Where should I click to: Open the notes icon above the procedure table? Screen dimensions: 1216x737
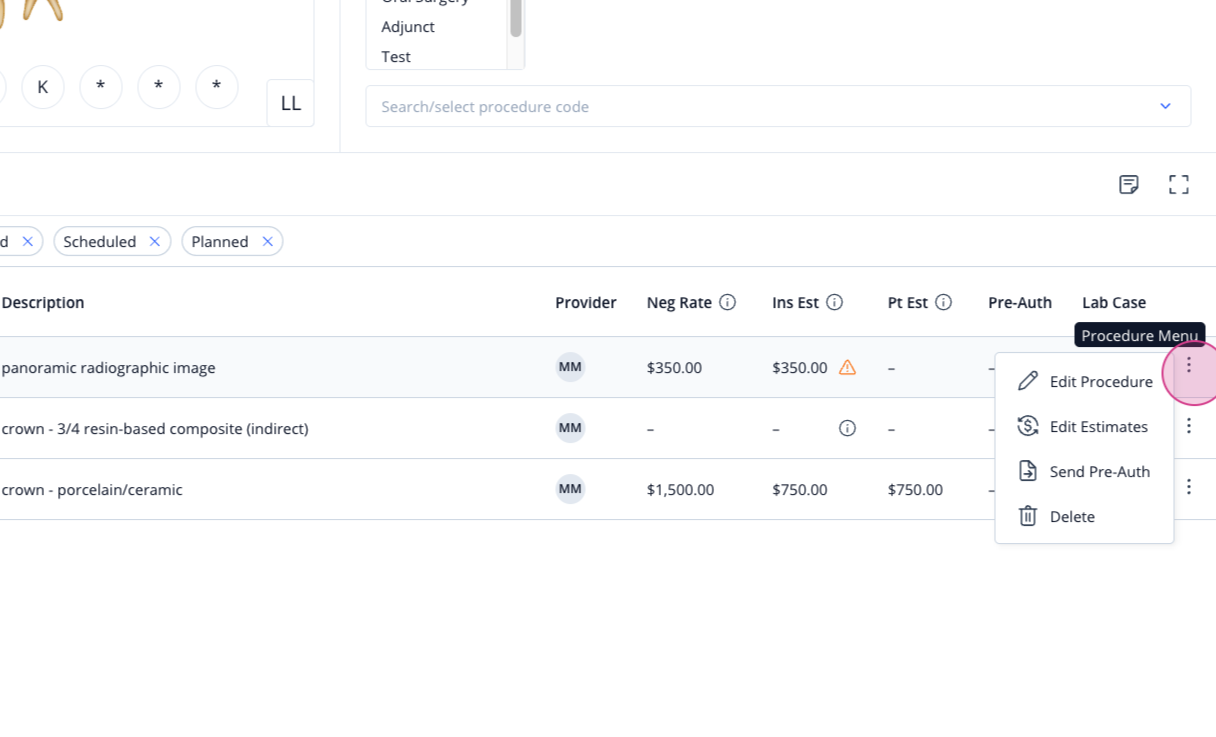(x=1129, y=184)
